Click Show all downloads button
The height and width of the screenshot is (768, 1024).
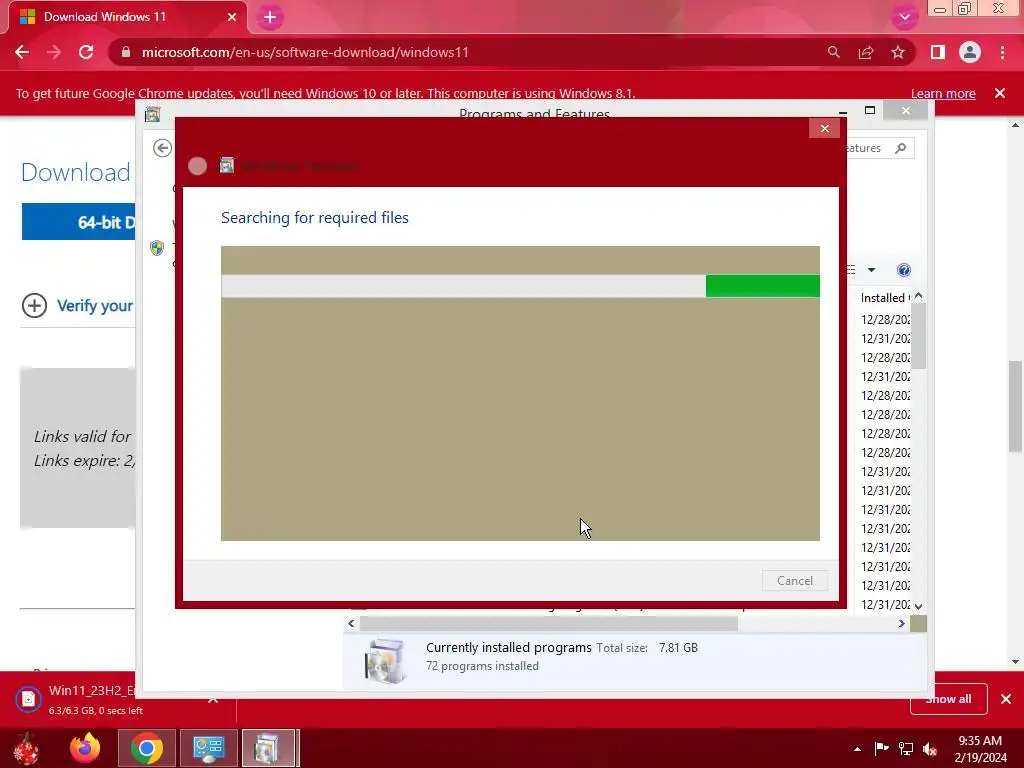tap(948, 699)
